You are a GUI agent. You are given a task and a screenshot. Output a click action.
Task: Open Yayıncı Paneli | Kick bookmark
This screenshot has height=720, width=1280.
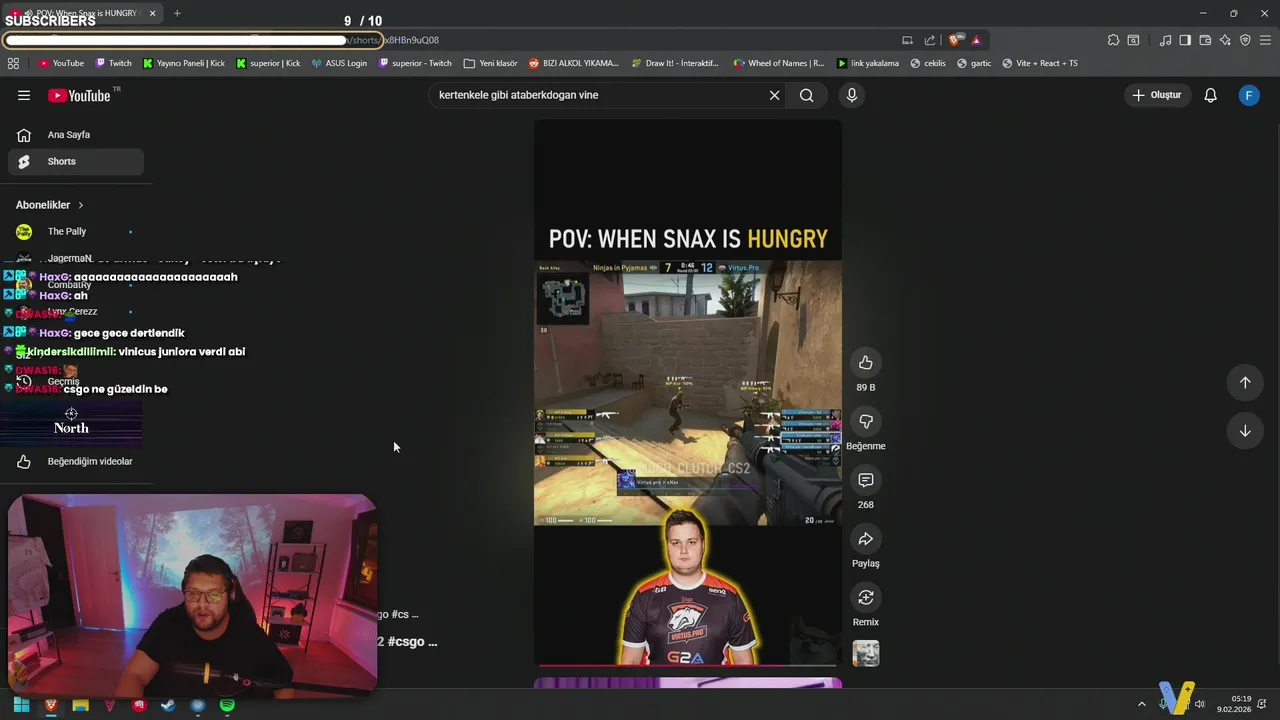click(183, 63)
